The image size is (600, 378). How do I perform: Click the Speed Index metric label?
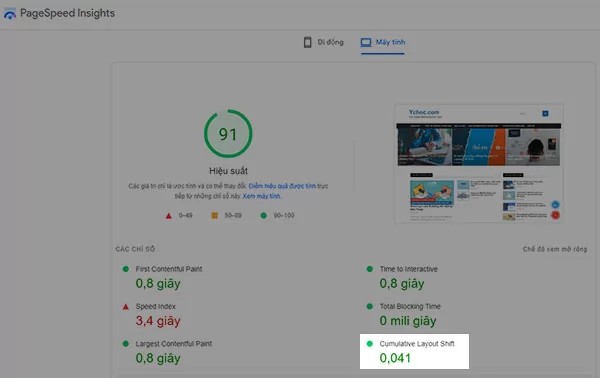[x=156, y=306]
